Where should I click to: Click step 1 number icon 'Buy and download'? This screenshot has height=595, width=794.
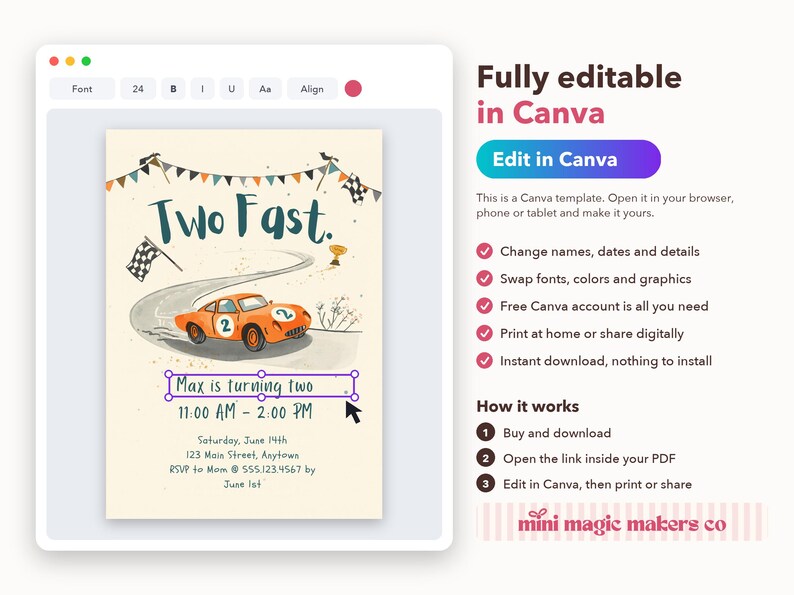coord(485,432)
